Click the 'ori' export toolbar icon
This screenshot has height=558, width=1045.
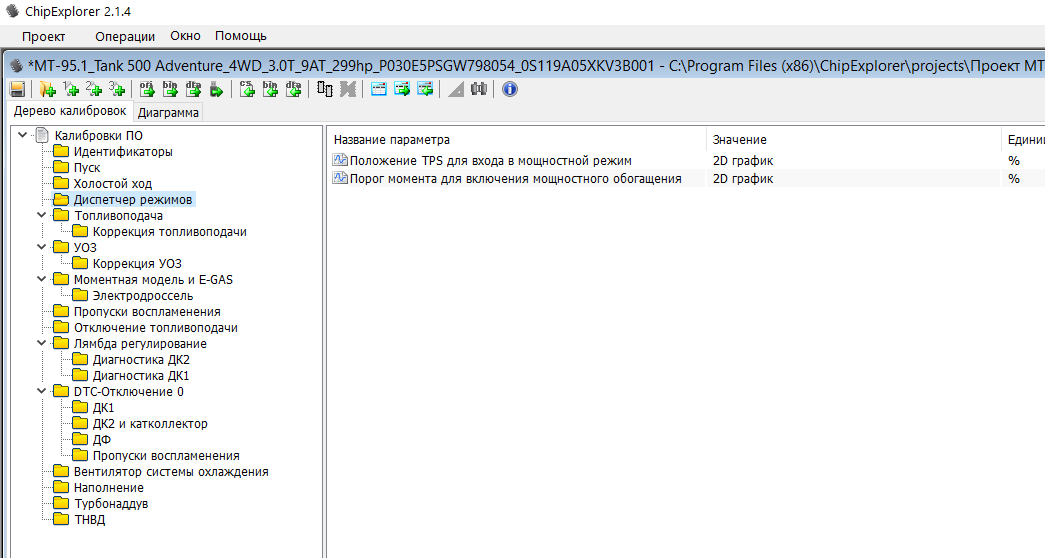[x=146, y=89]
